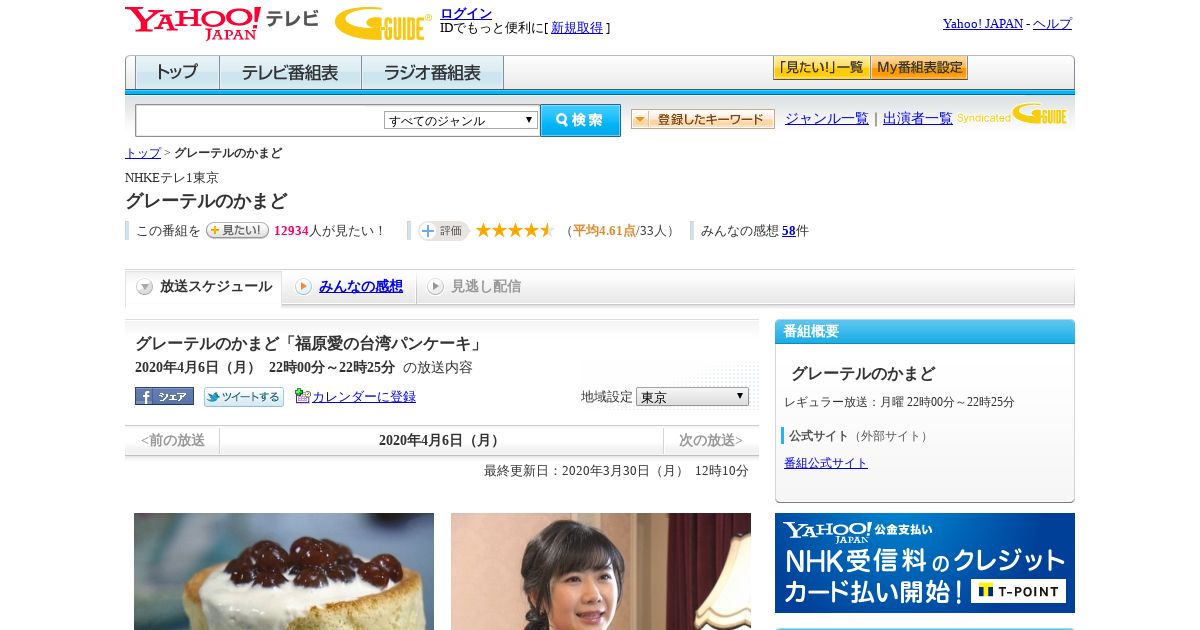The image size is (1200, 630).
Task: Click the 見たい! plus button
Action: pos(237,230)
